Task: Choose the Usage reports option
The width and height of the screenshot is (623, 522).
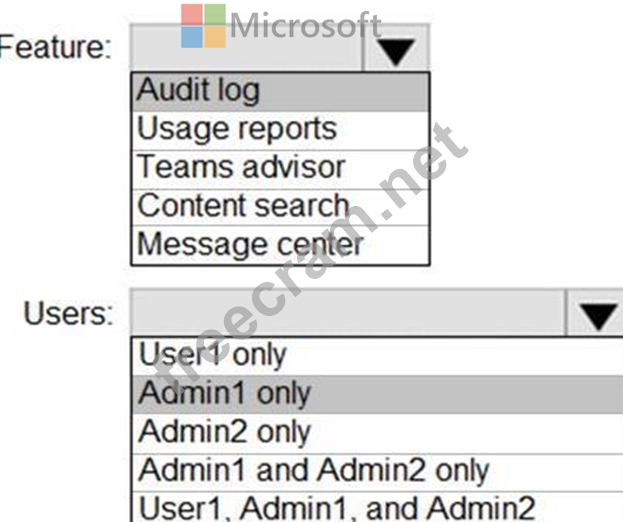Action: pos(280,128)
